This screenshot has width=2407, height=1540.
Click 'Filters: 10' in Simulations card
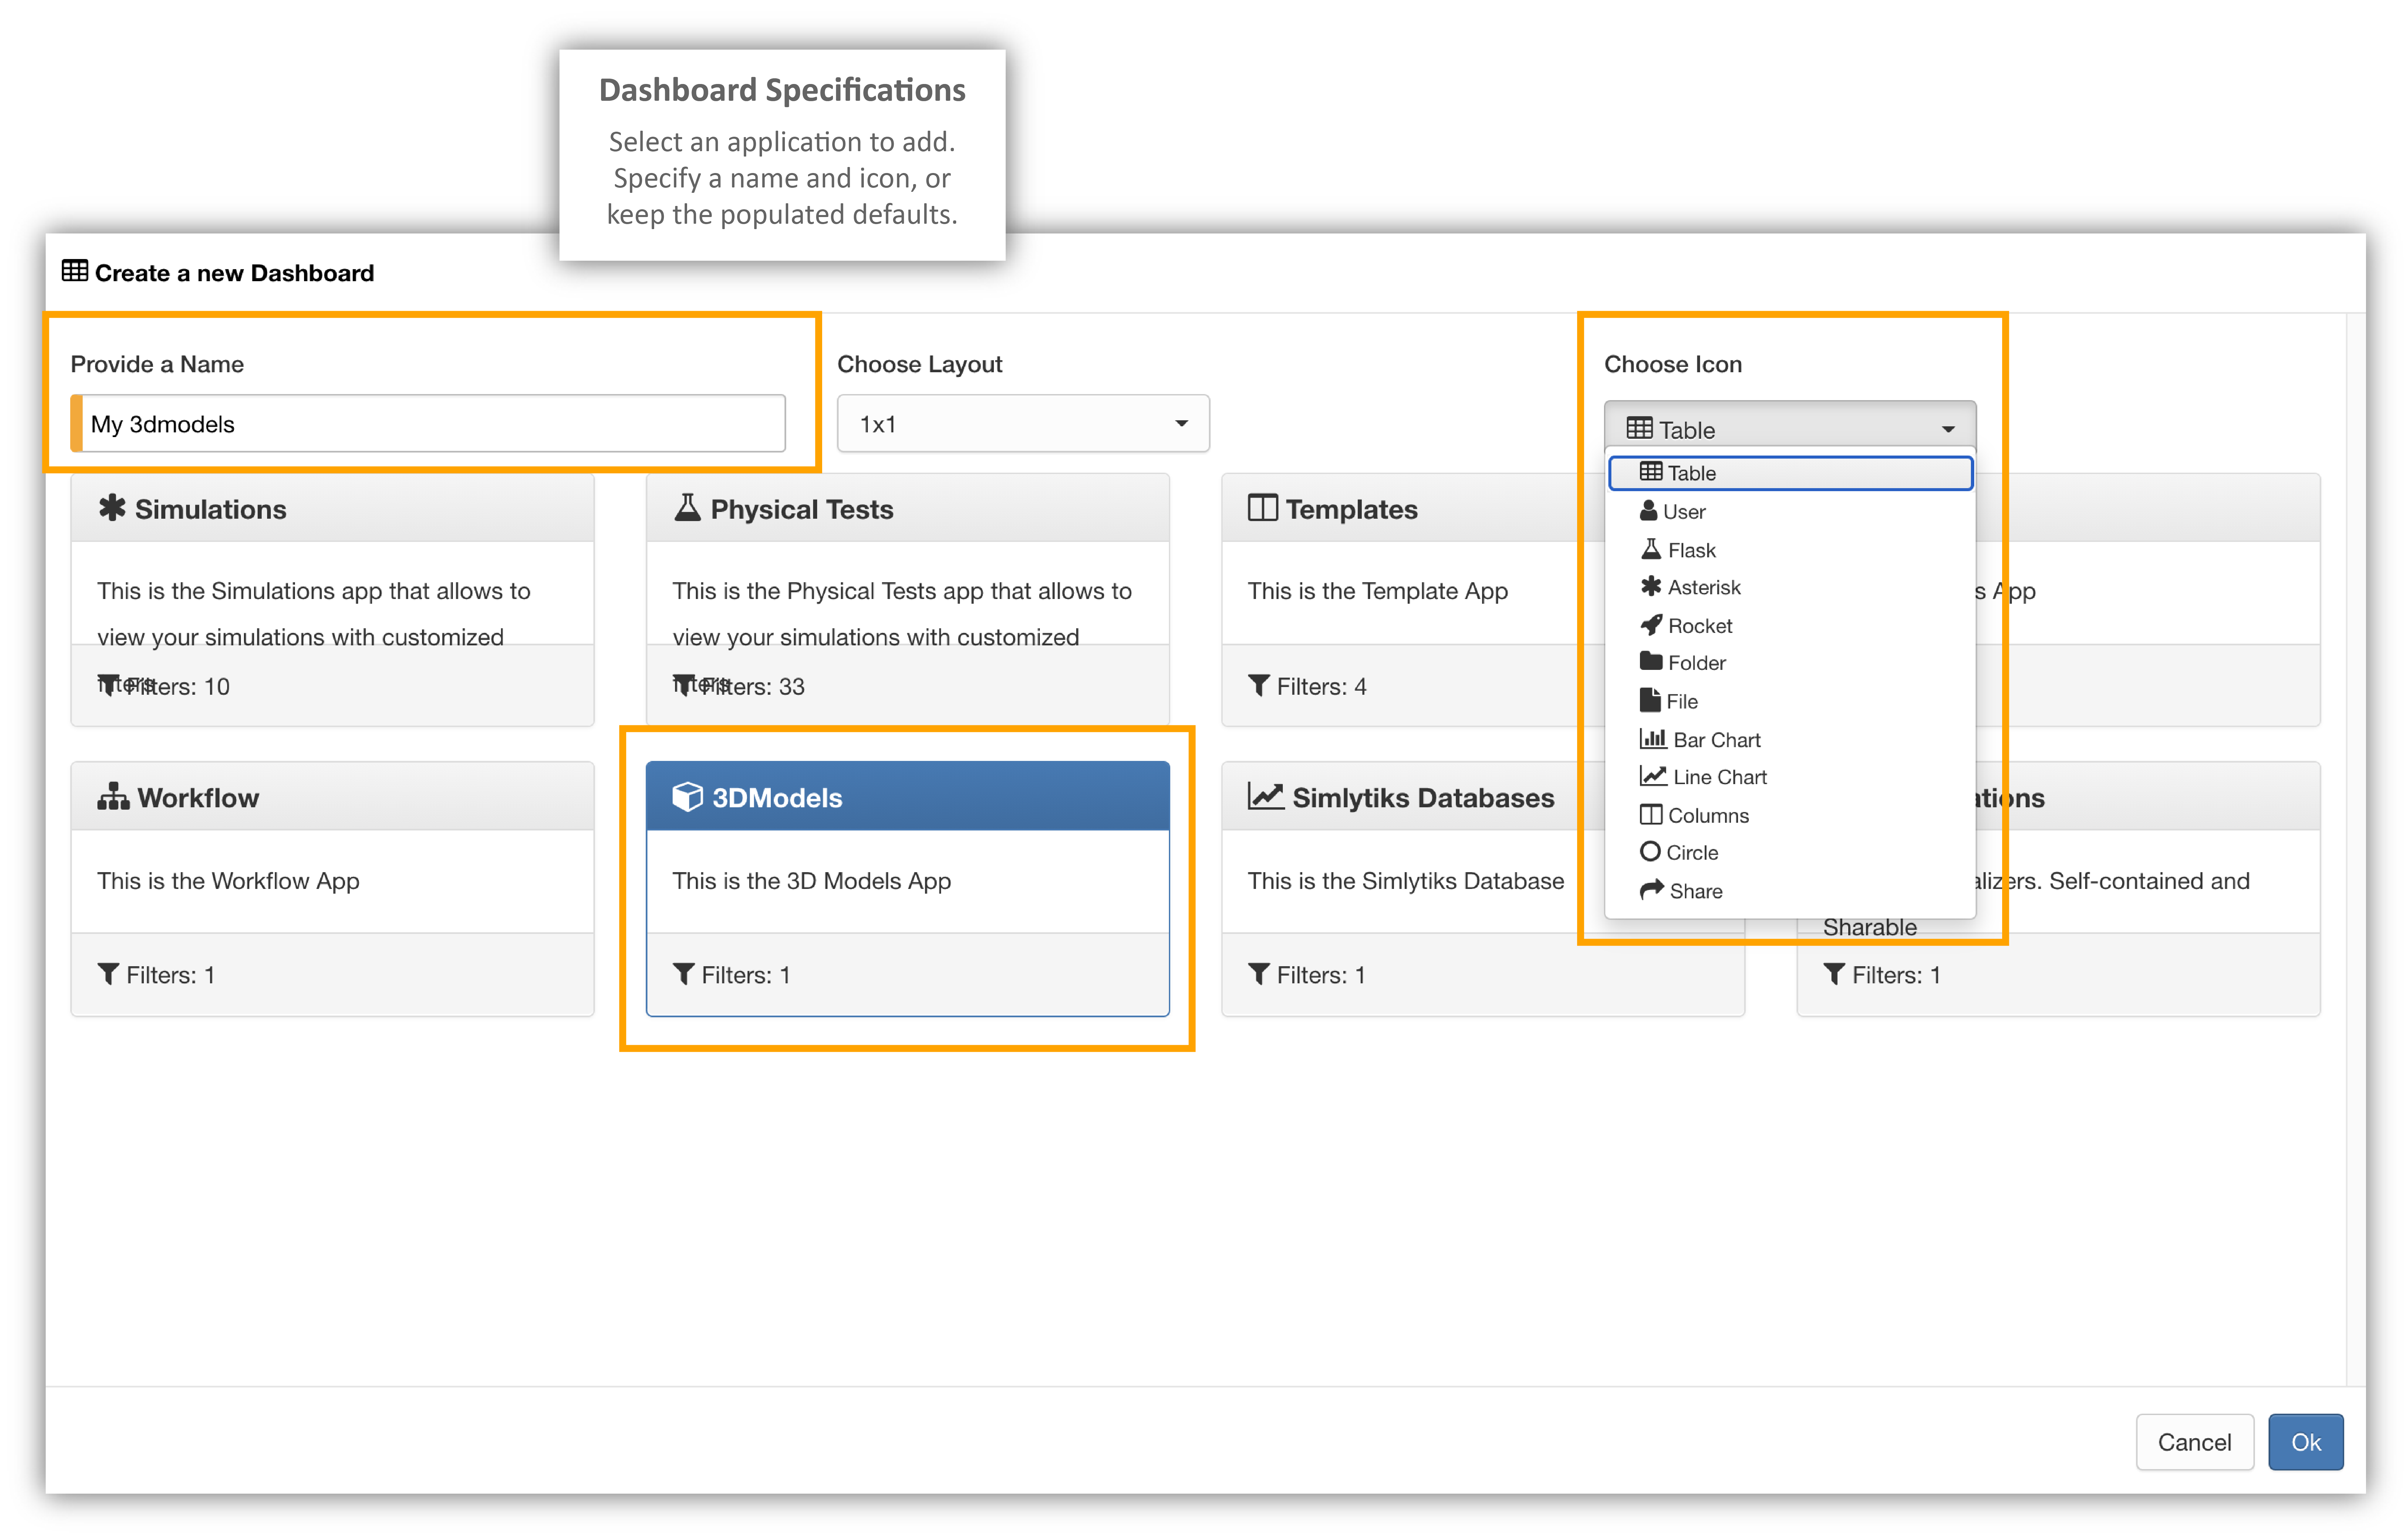click(178, 687)
